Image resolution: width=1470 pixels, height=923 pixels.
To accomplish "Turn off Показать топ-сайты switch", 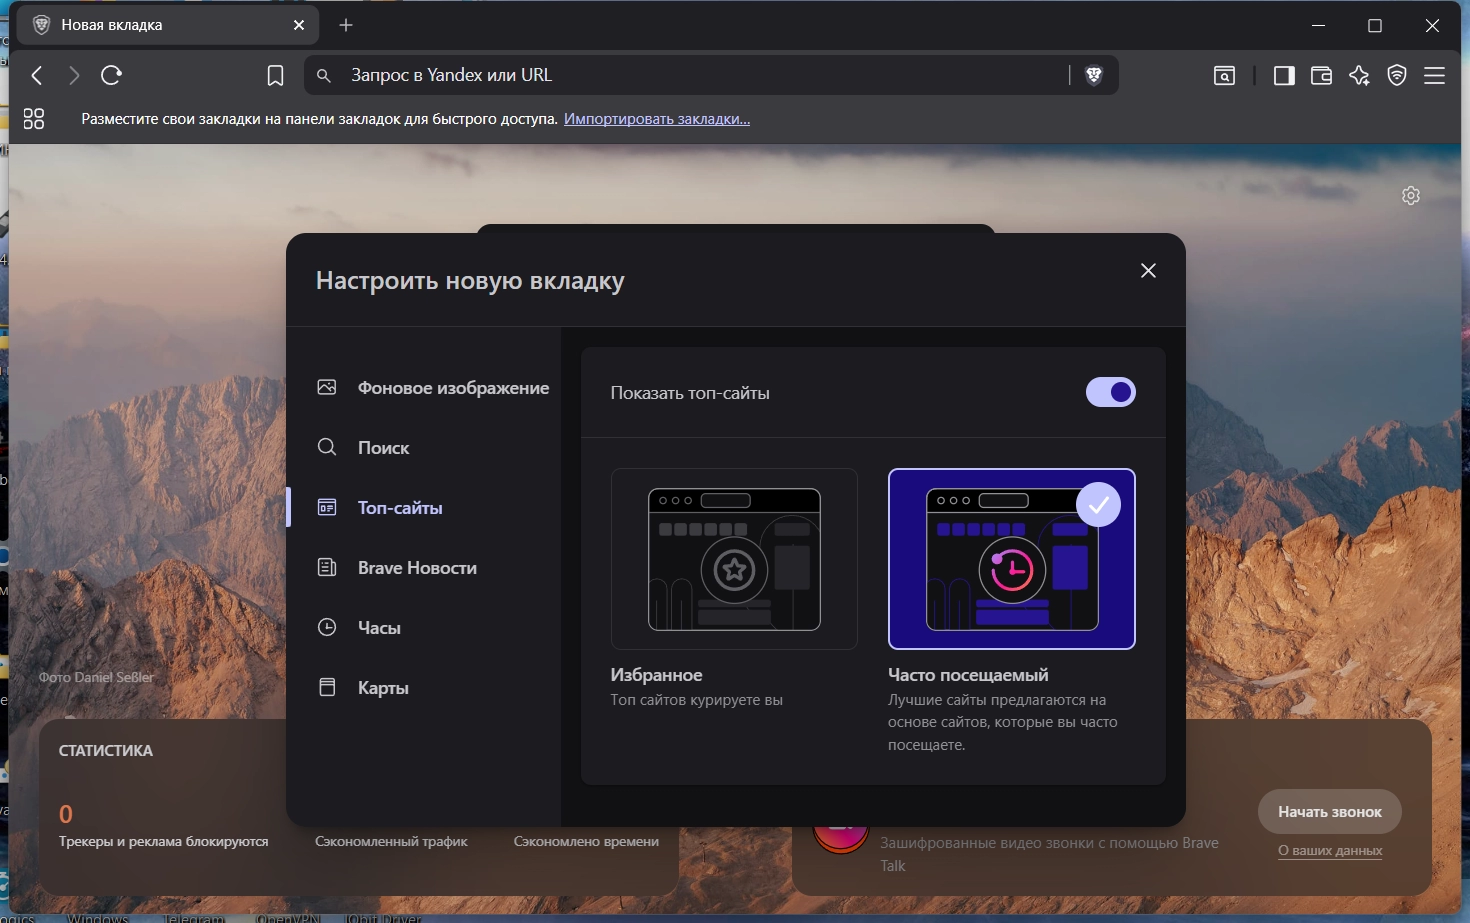I will click(x=1111, y=392).
